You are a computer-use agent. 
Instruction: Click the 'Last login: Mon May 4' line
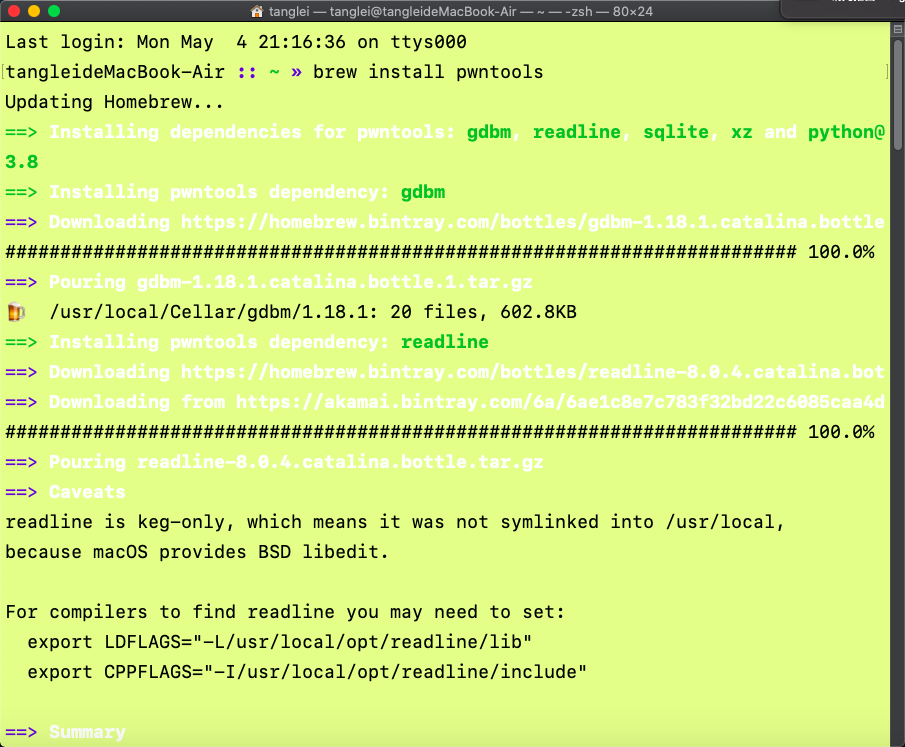point(236,42)
